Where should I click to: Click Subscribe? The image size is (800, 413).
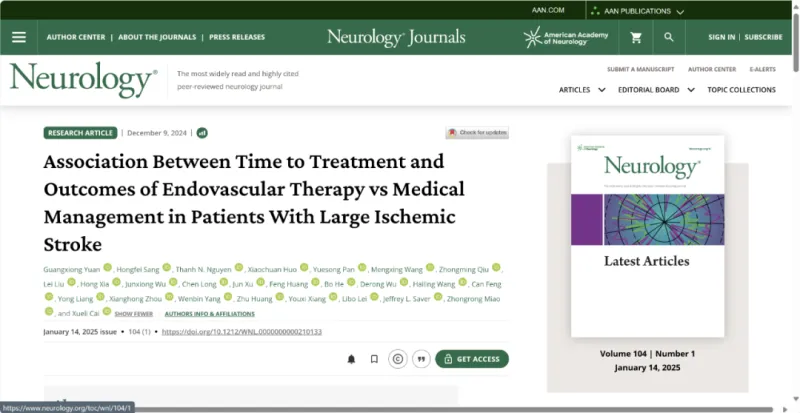coord(763,37)
